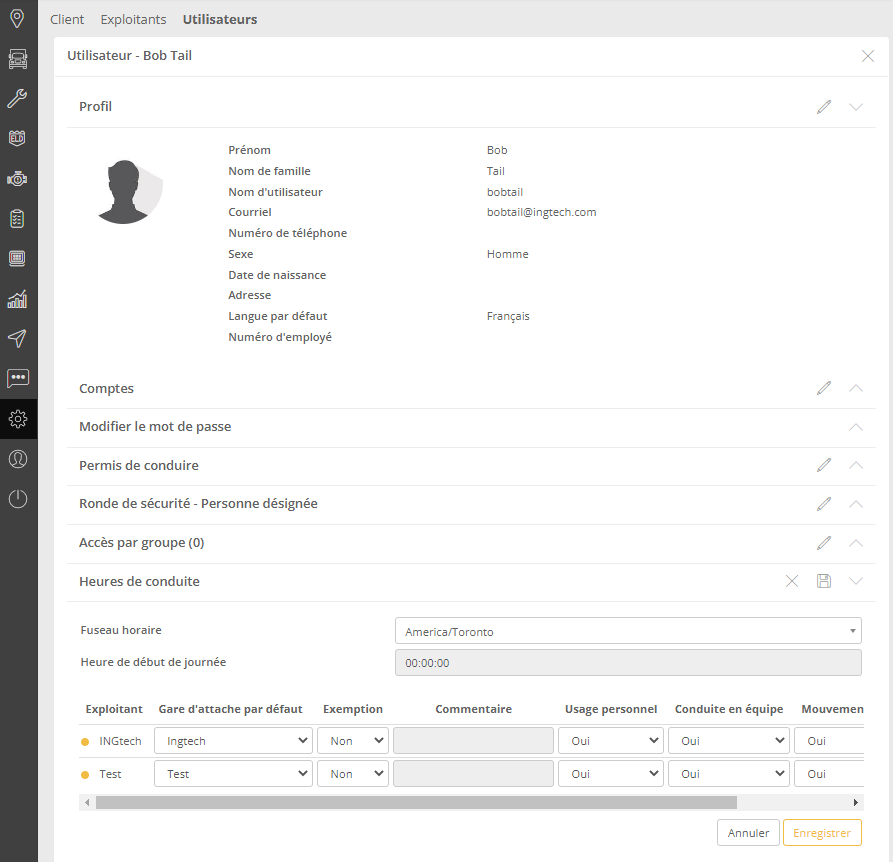Click the horizontal scrollbar under the table
This screenshot has width=893, height=862.
point(415,802)
